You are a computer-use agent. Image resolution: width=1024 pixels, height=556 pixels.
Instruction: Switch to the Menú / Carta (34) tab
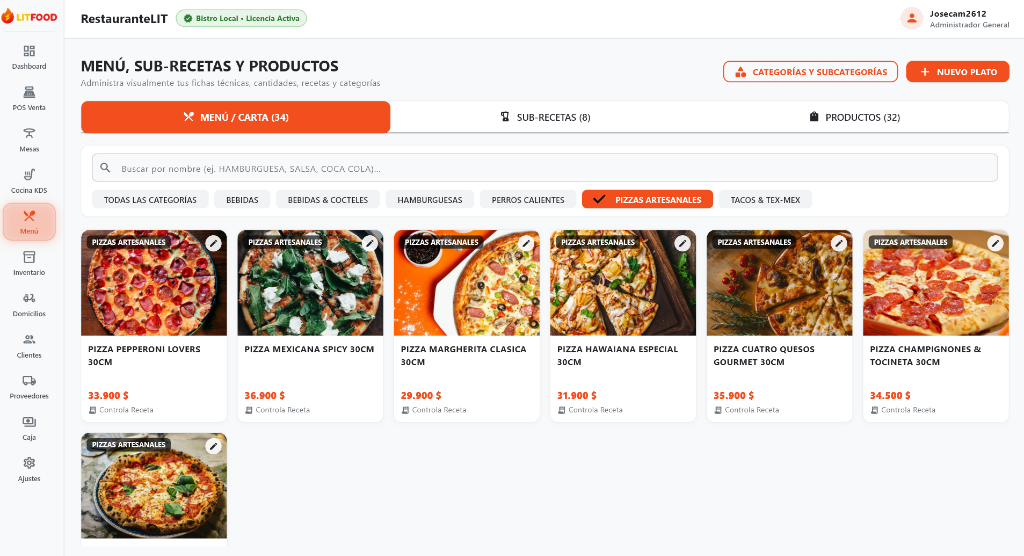[236, 117]
